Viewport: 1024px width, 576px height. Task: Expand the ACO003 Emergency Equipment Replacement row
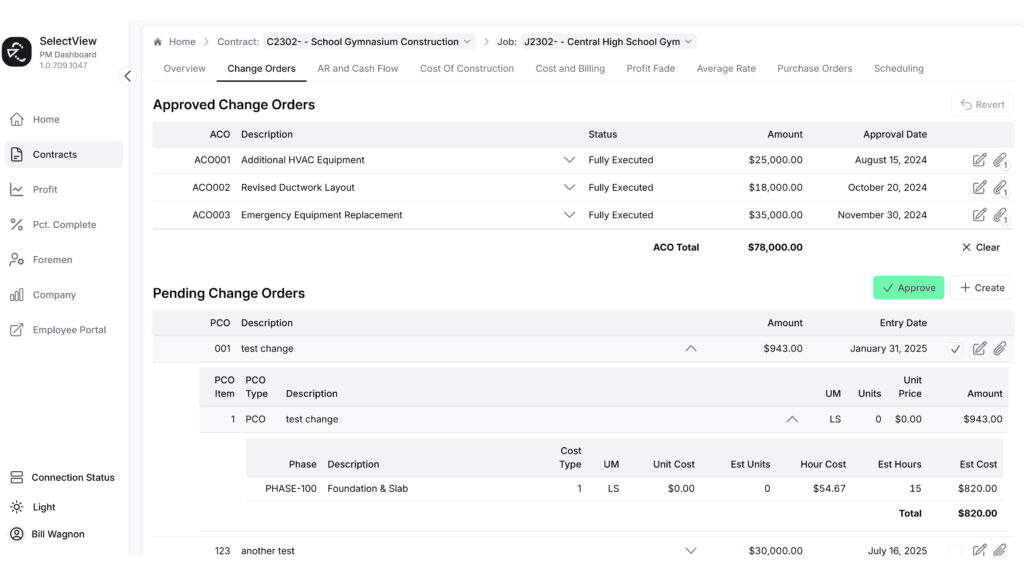[x=570, y=214]
